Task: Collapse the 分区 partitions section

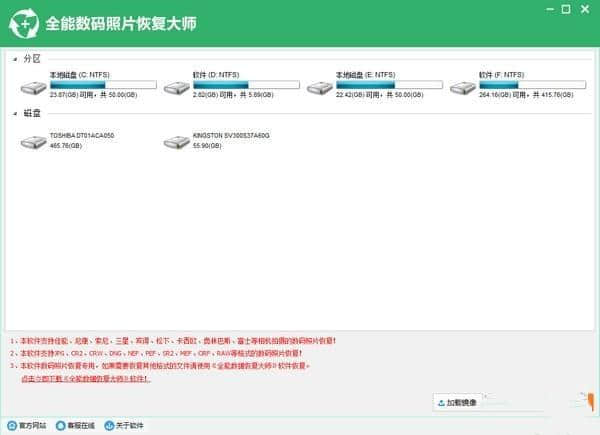Action: [x=14, y=59]
